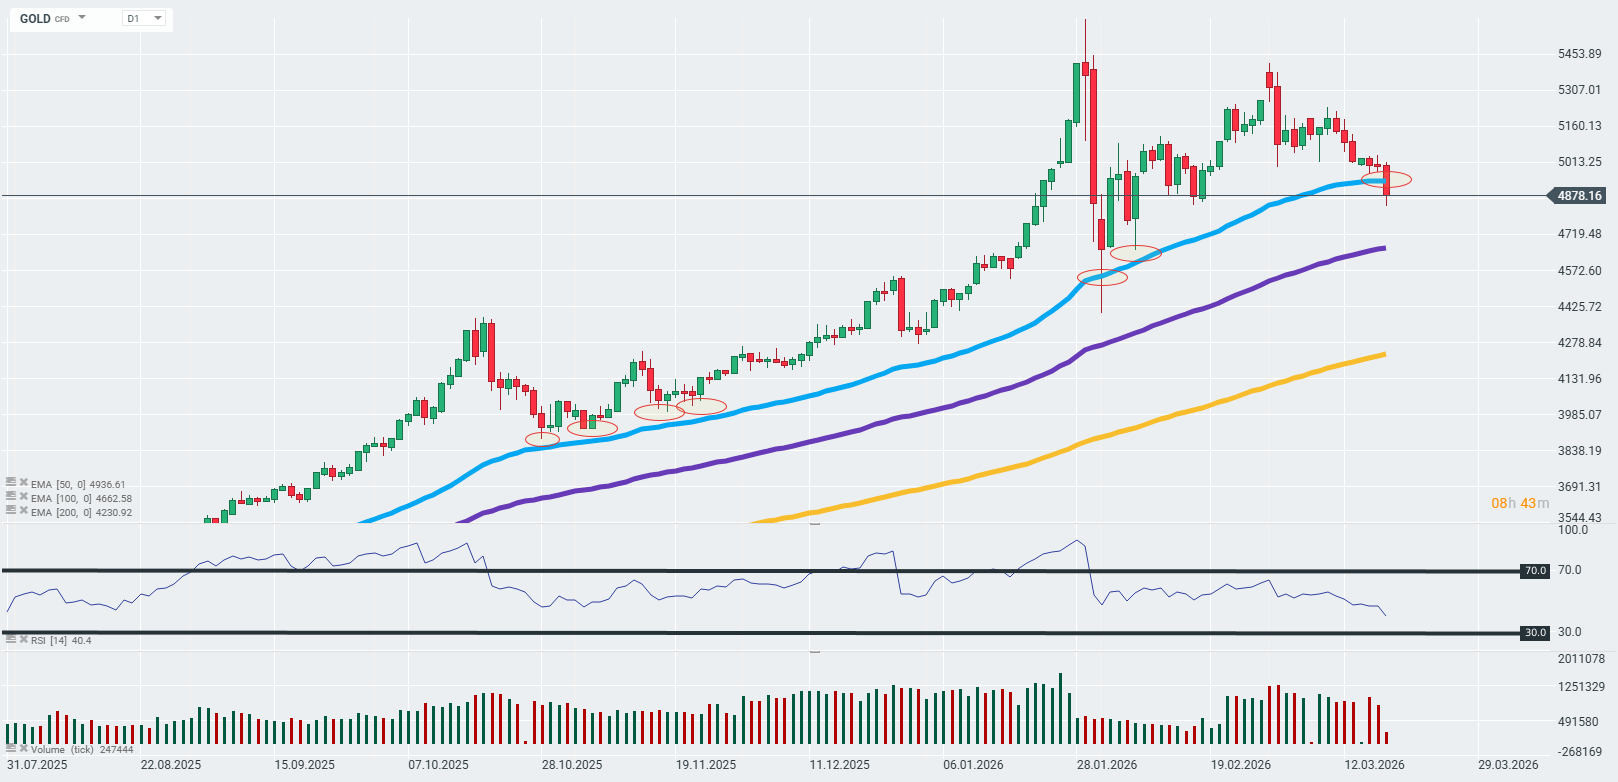The height and width of the screenshot is (782, 1618).
Task: Select the RSI 30.0 level label
Action: point(1534,633)
